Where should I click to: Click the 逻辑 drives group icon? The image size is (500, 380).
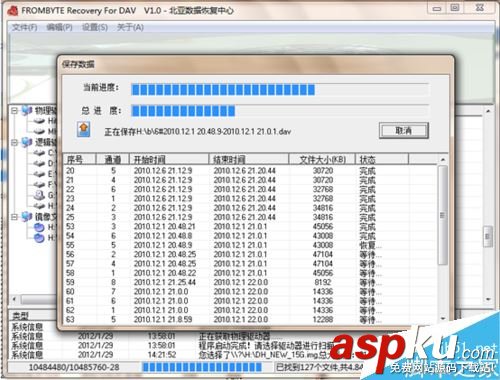tap(27, 142)
